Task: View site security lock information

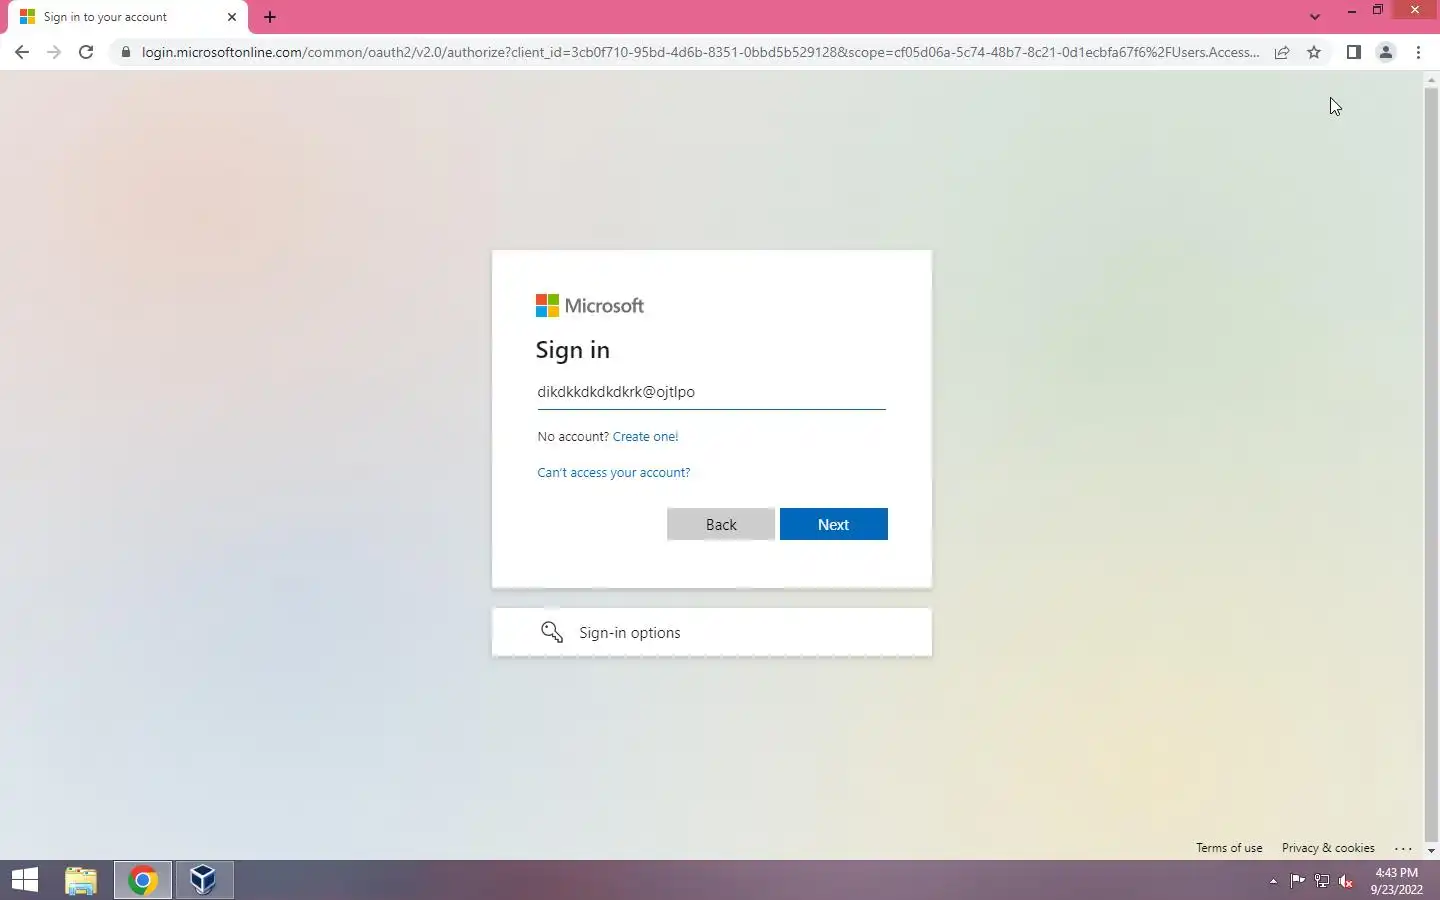Action: point(125,52)
